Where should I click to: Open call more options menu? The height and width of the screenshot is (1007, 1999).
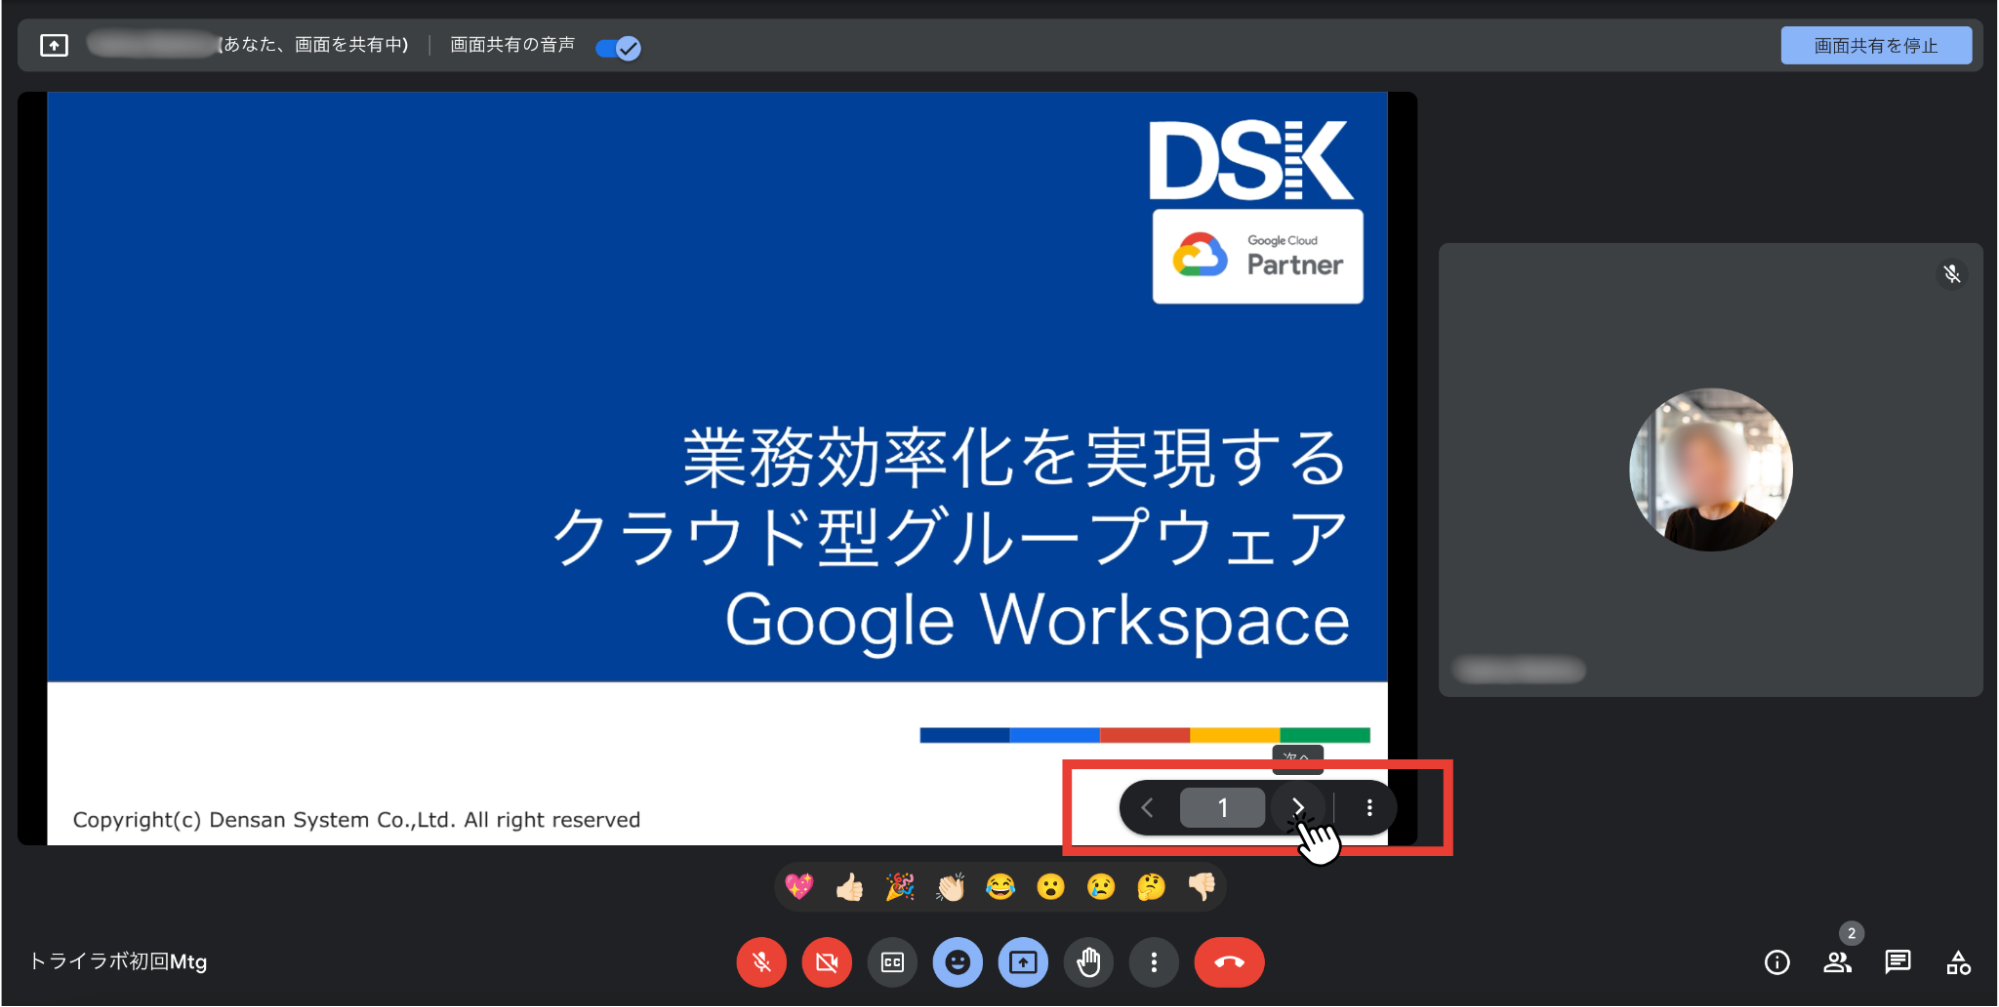coord(1154,962)
